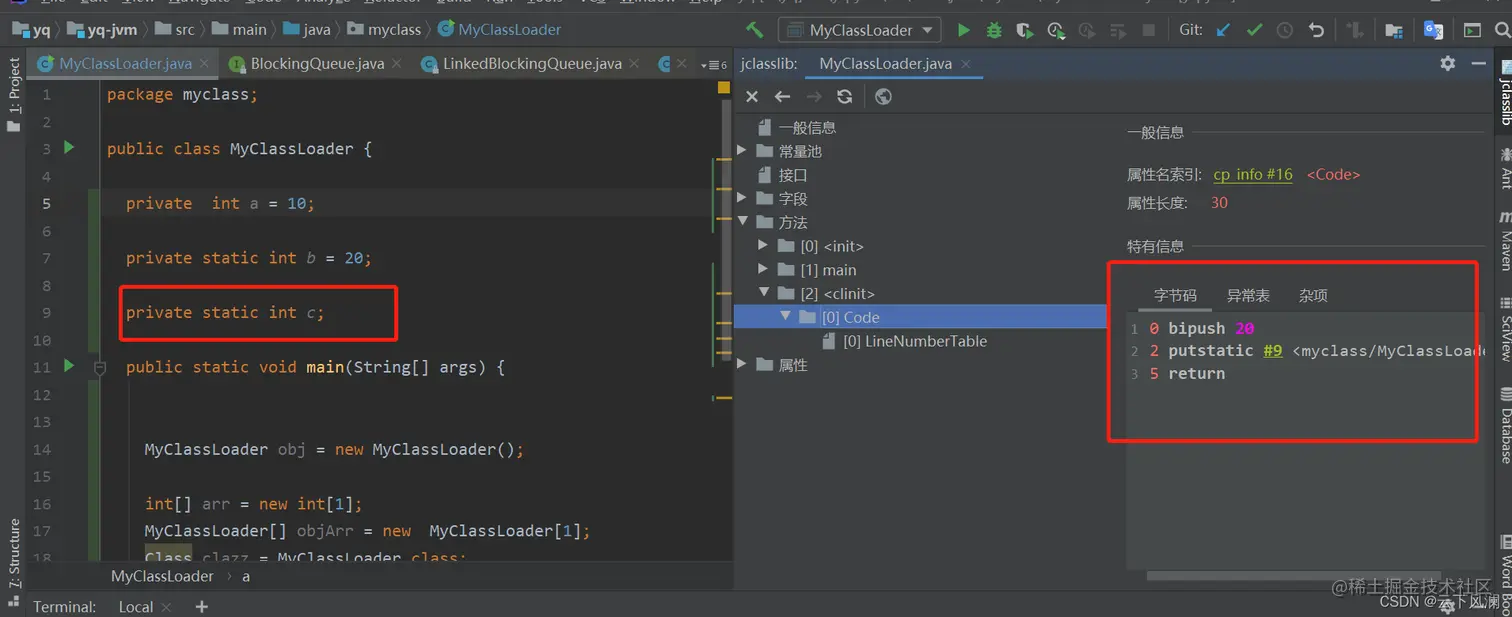
Task: Click run gutter icon next to main method
Action: click(69, 366)
